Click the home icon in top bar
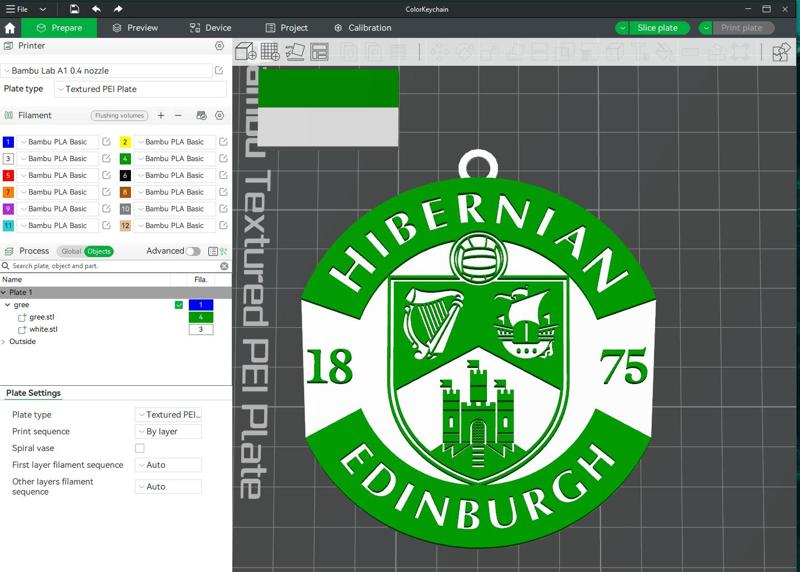This screenshot has width=800, height=572. [10, 28]
